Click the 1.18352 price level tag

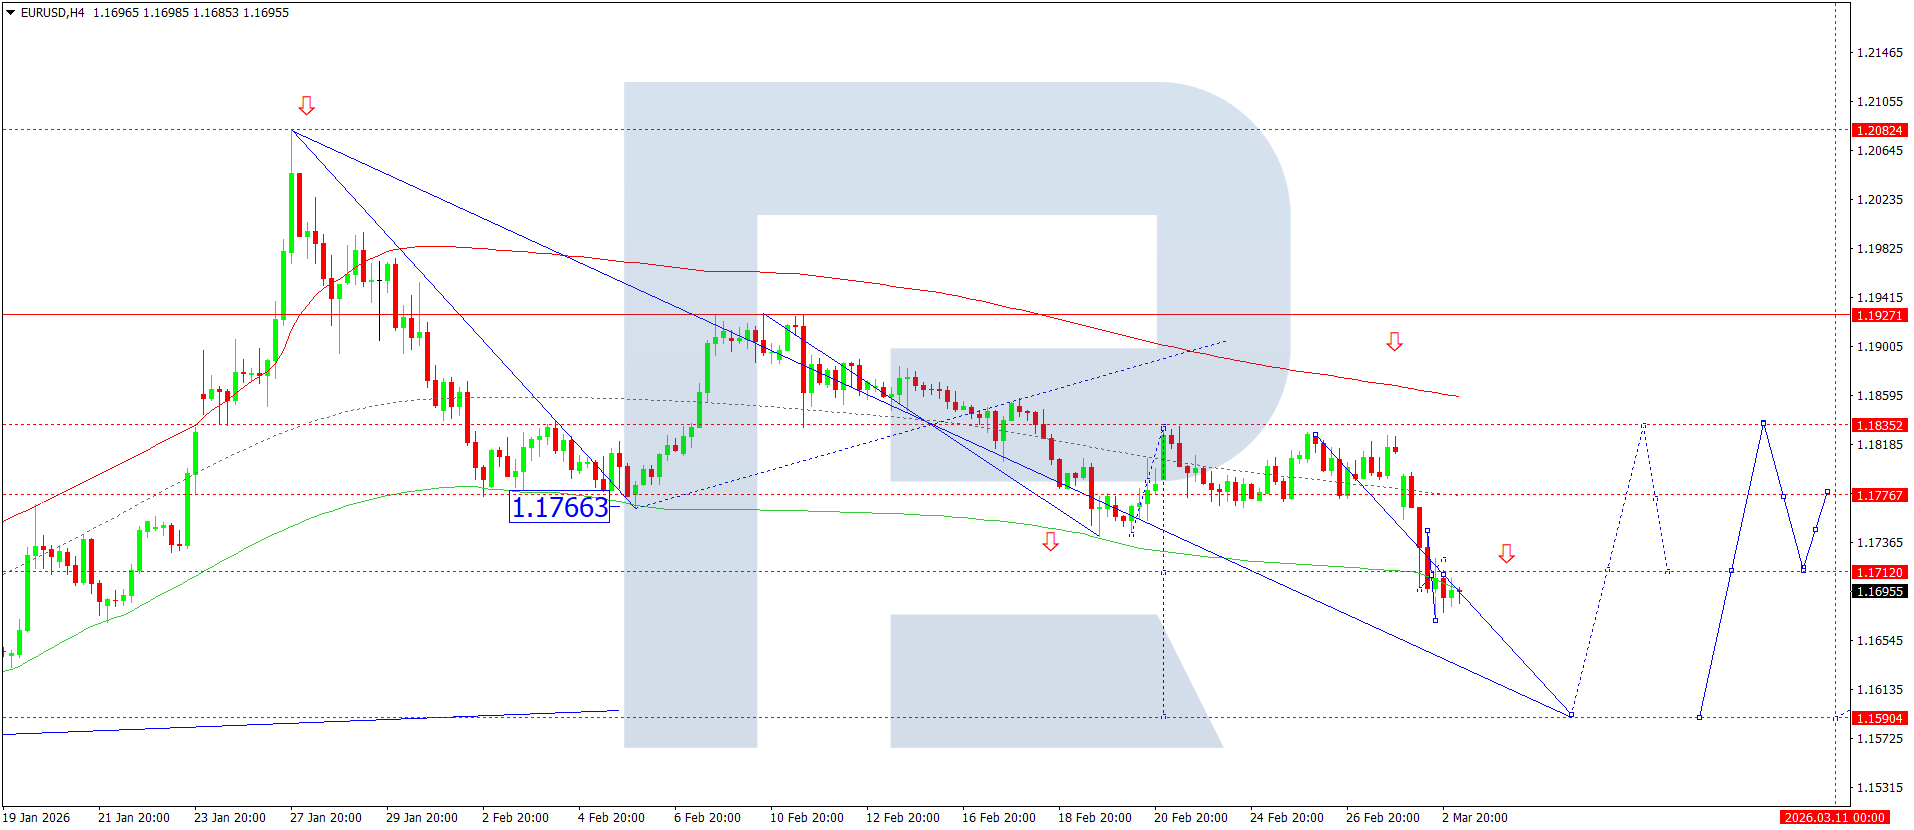click(1879, 426)
